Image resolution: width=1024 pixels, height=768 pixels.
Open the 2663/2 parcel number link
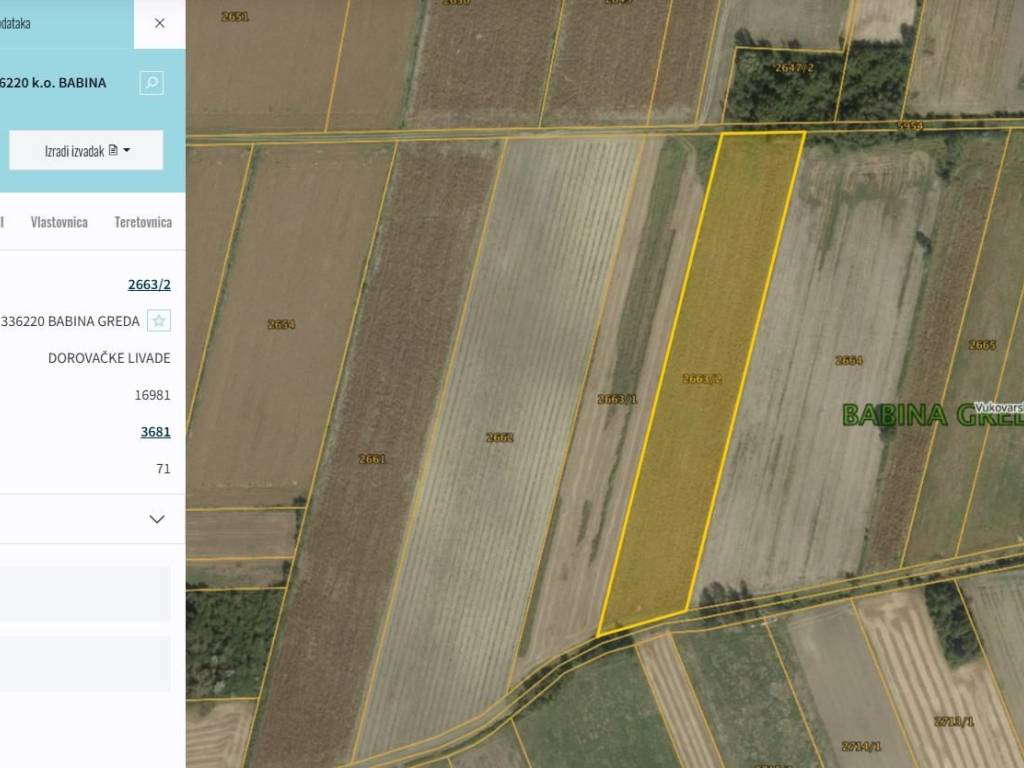point(149,284)
